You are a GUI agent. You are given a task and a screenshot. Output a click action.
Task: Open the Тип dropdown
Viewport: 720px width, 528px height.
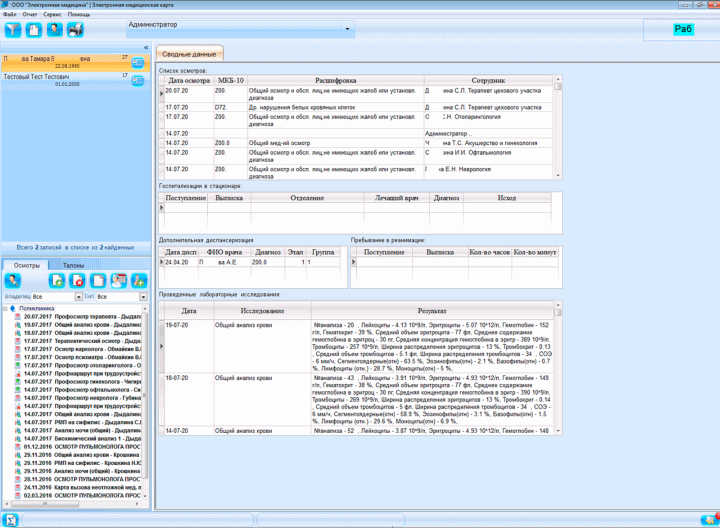click(x=143, y=297)
